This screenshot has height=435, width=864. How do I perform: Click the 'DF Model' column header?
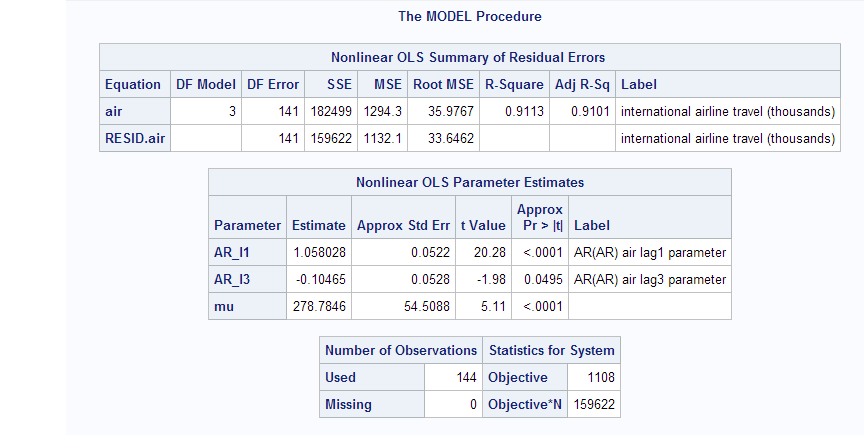pyautogui.click(x=206, y=84)
